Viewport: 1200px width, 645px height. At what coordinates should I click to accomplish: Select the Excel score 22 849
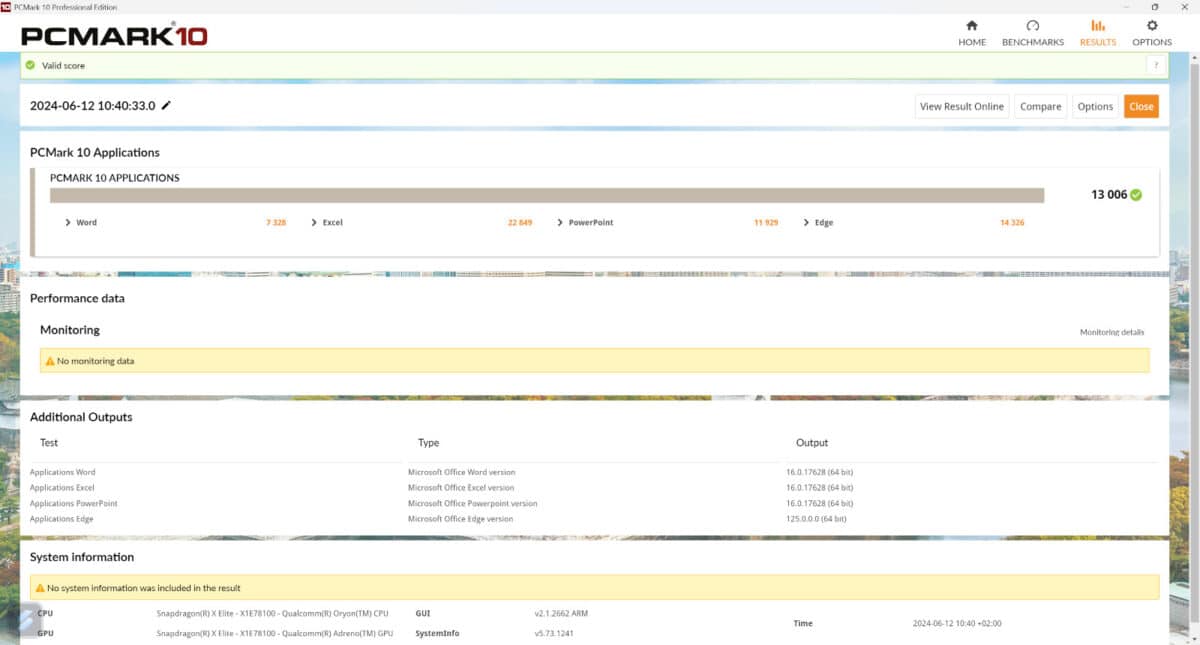coord(520,222)
